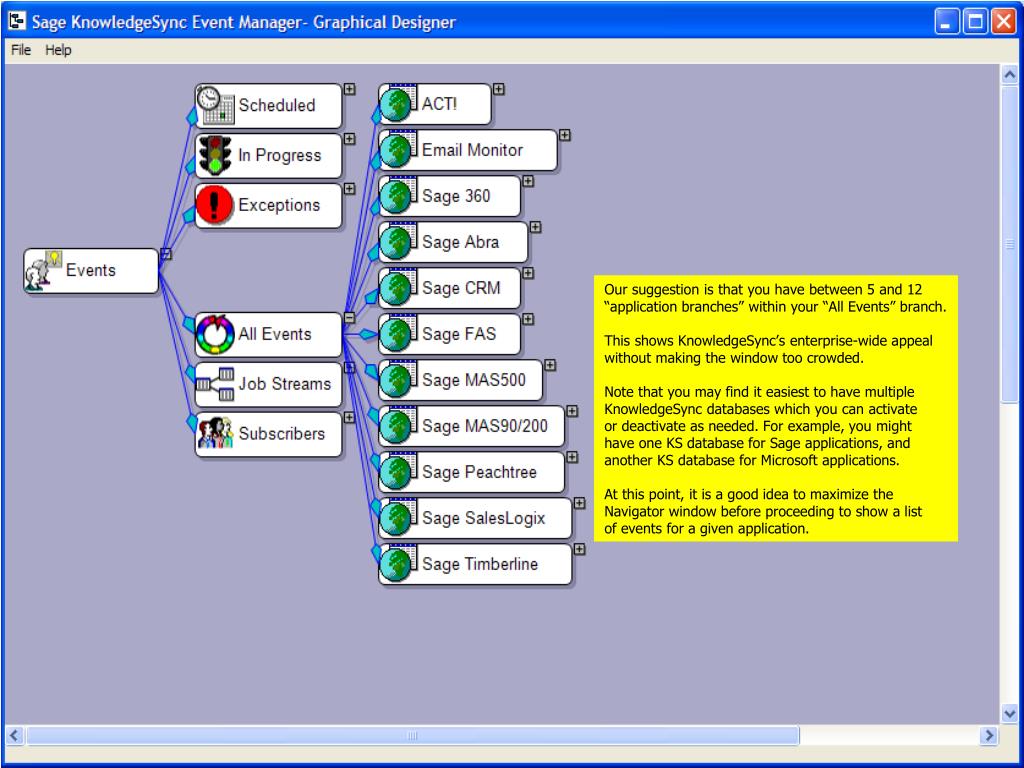Click the vertical scrollbar down arrow
1024x768 pixels.
pos(1010,713)
